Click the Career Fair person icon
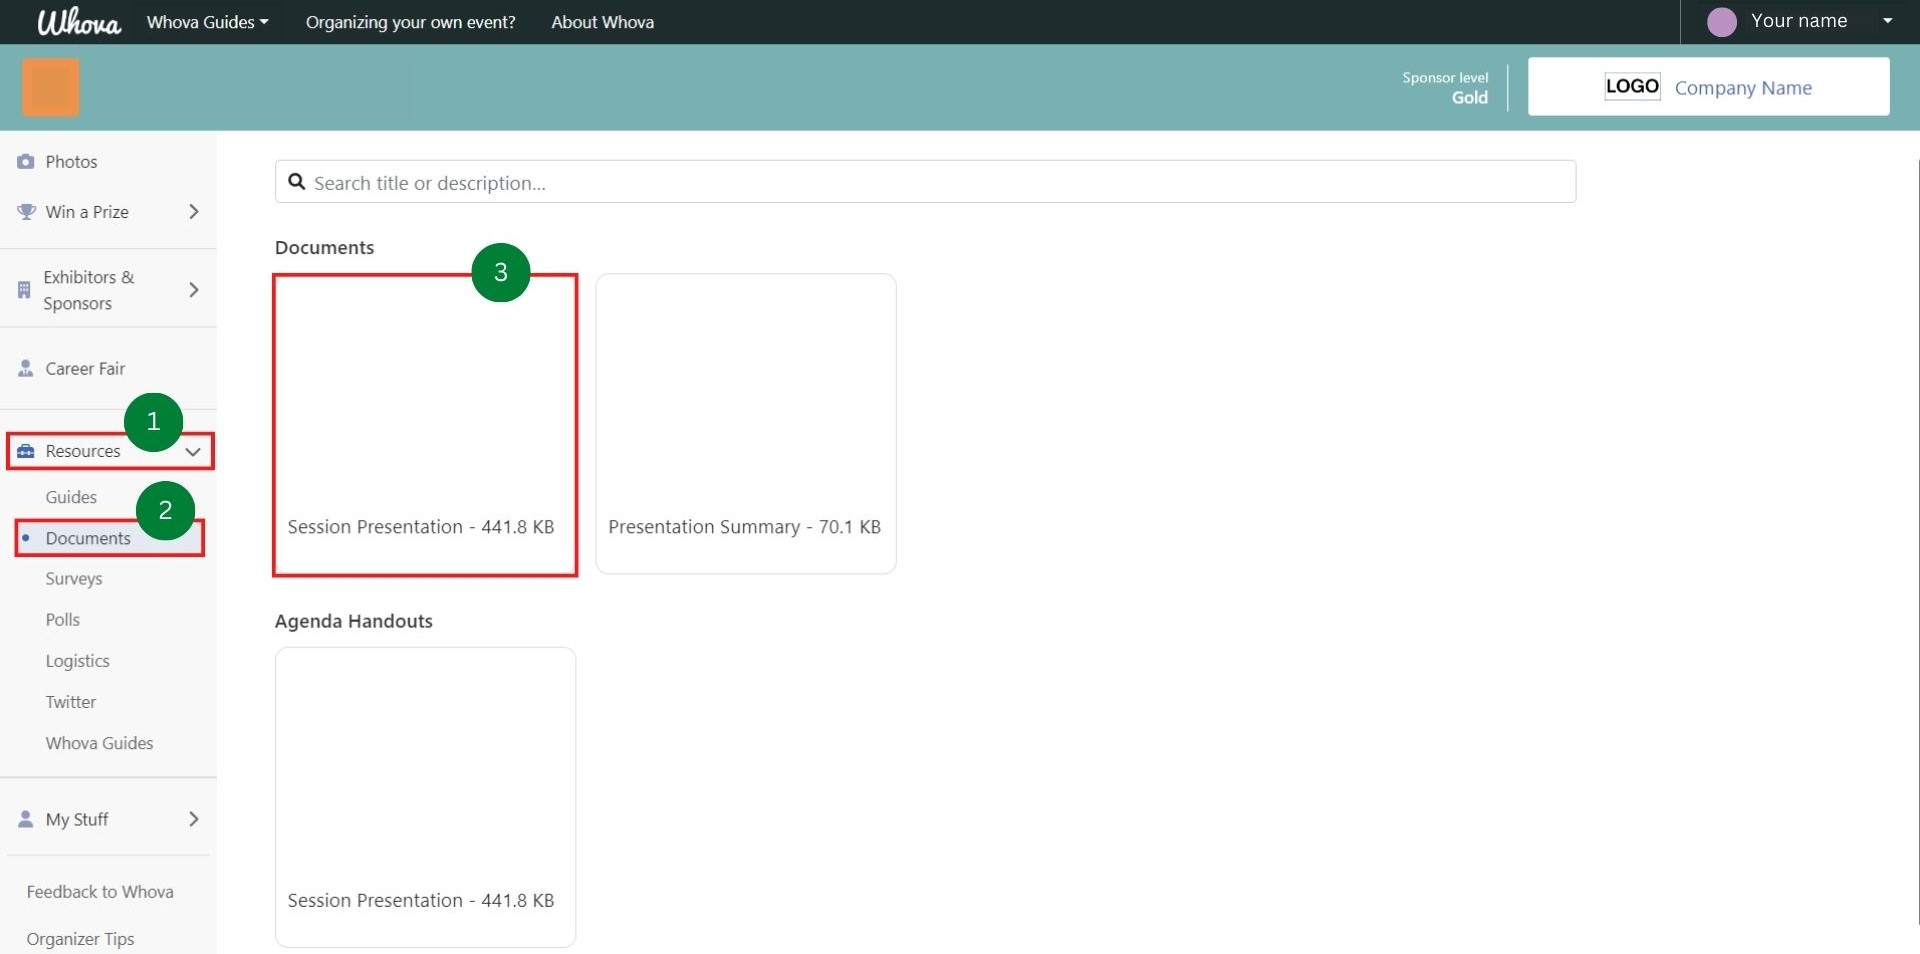 tap(26, 369)
